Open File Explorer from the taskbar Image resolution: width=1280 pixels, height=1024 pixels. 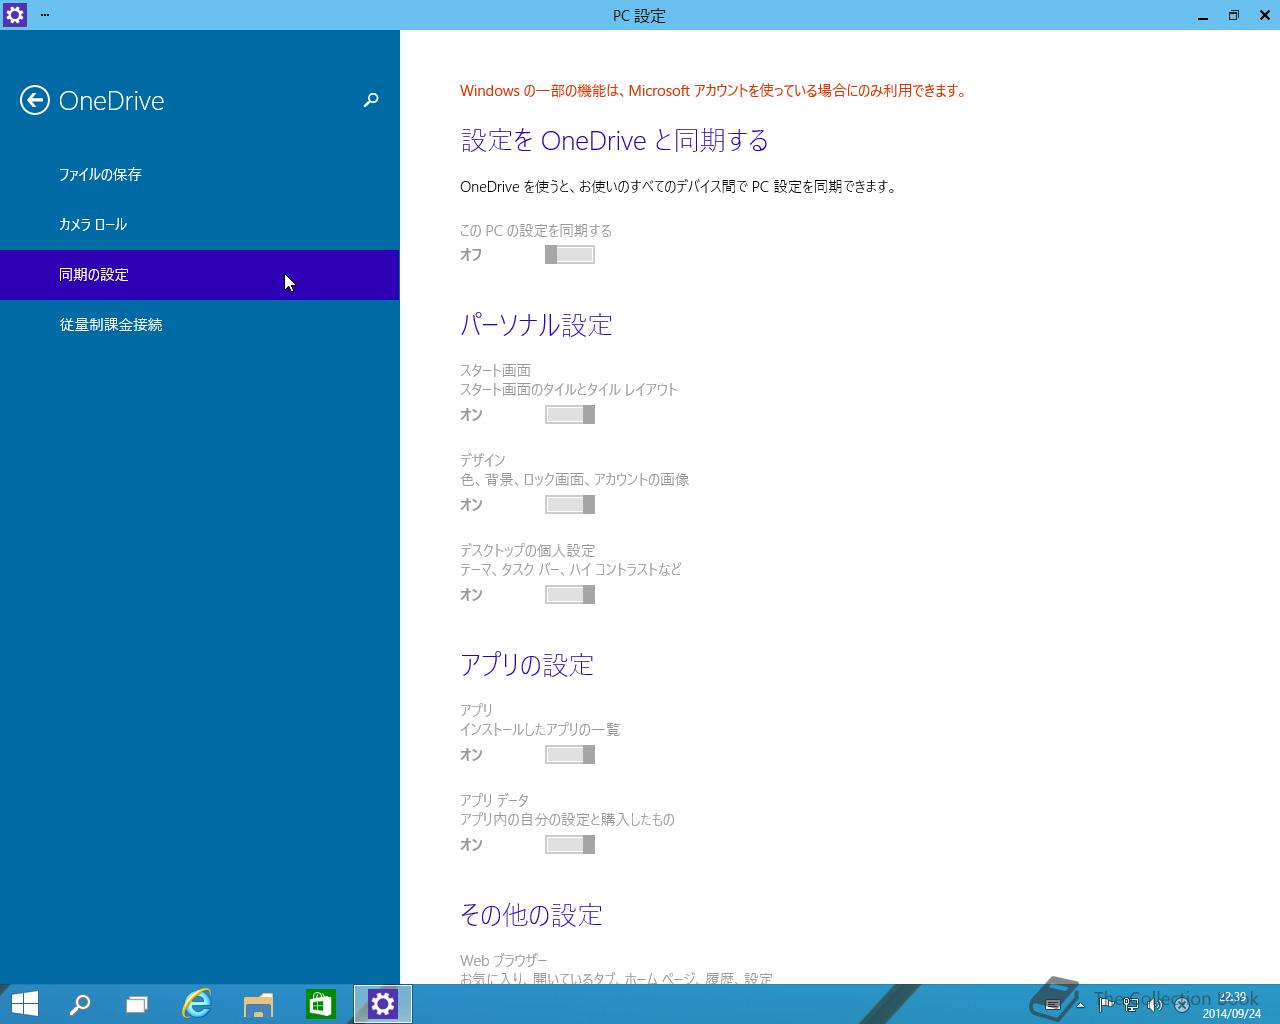click(x=258, y=1004)
